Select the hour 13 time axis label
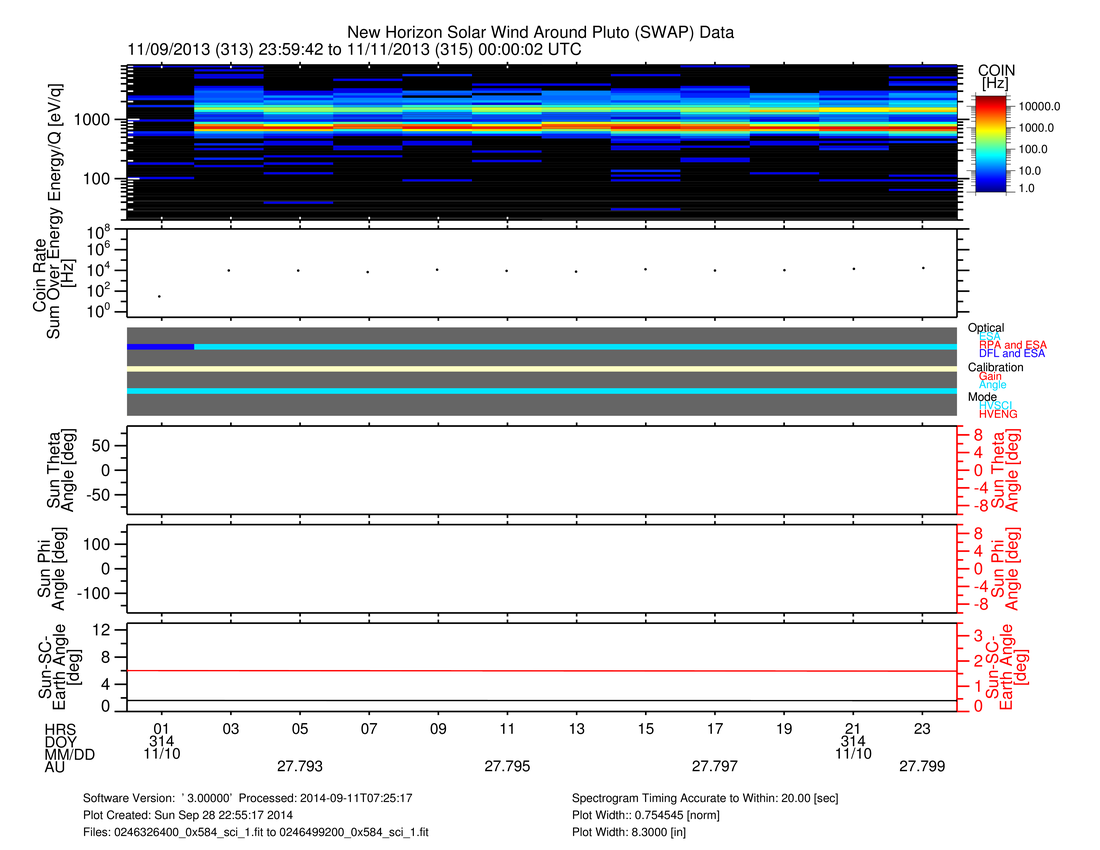This screenshot has height=850, width=1100. pyautogui.click(x=576, y=726)
